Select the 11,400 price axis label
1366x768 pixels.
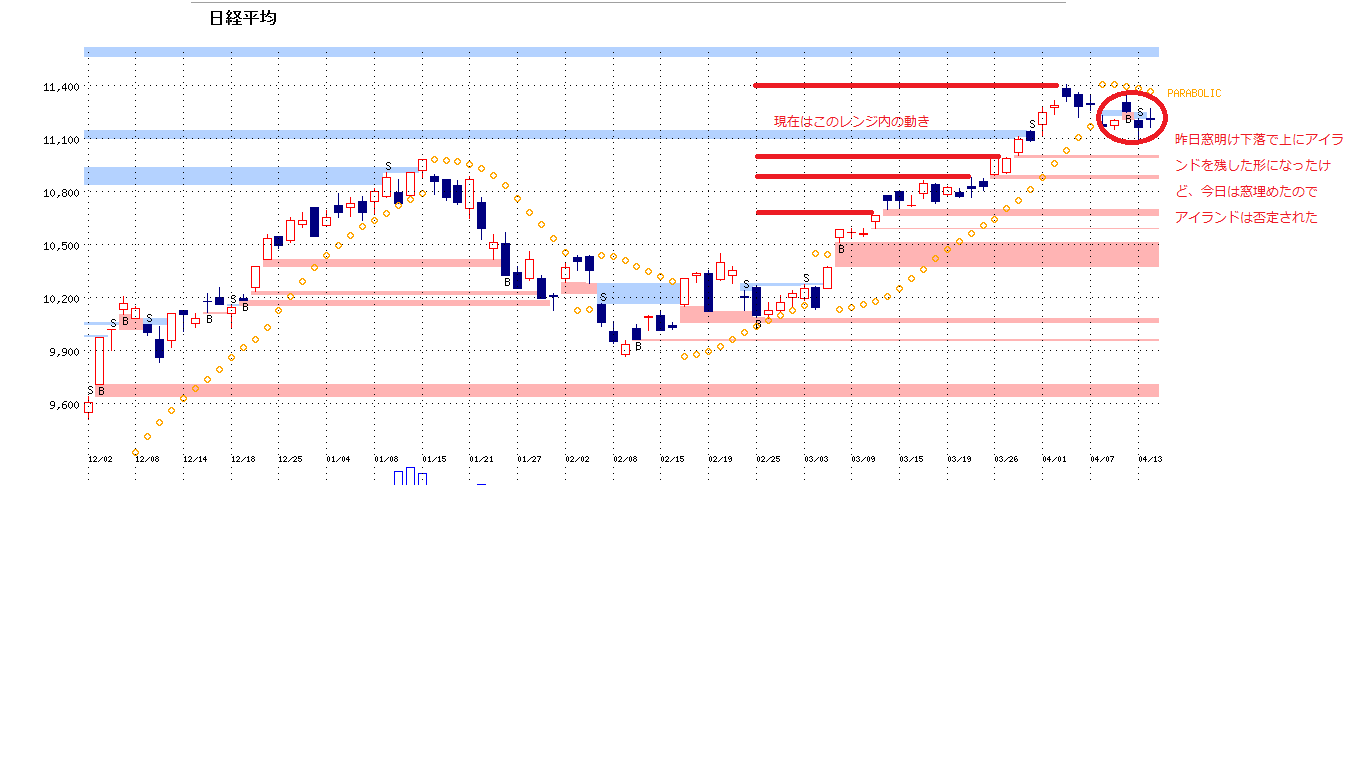(61, 87)
